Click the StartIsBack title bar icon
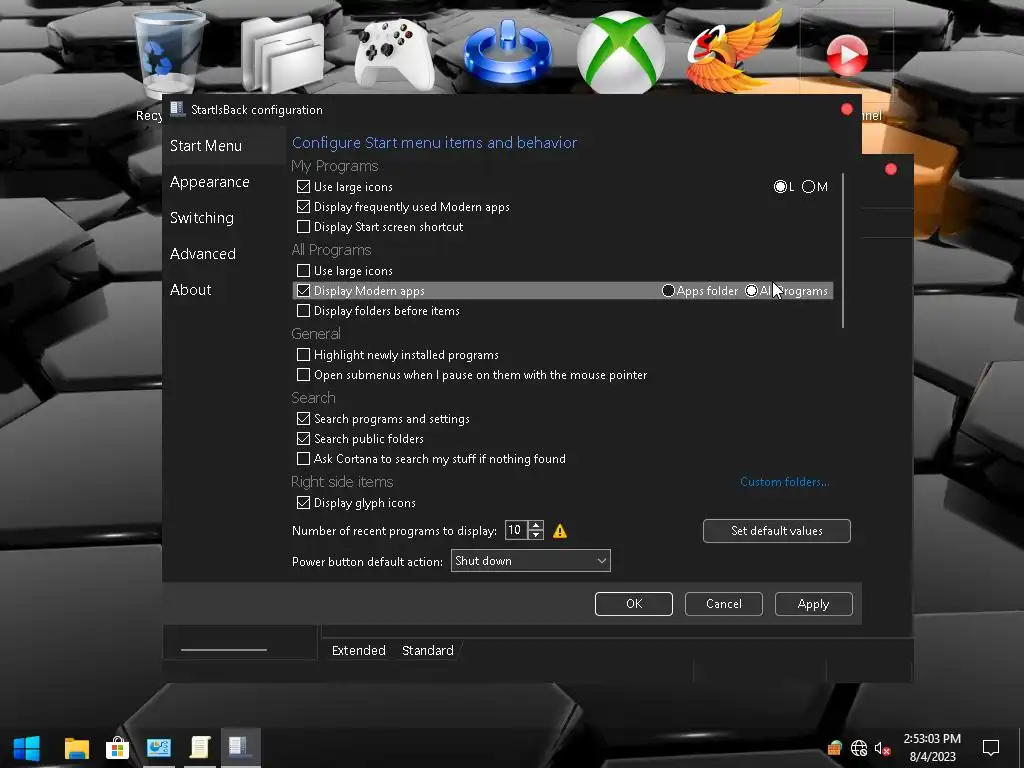The width and height of the screenshot is (1024, 768). coord(177,109)
